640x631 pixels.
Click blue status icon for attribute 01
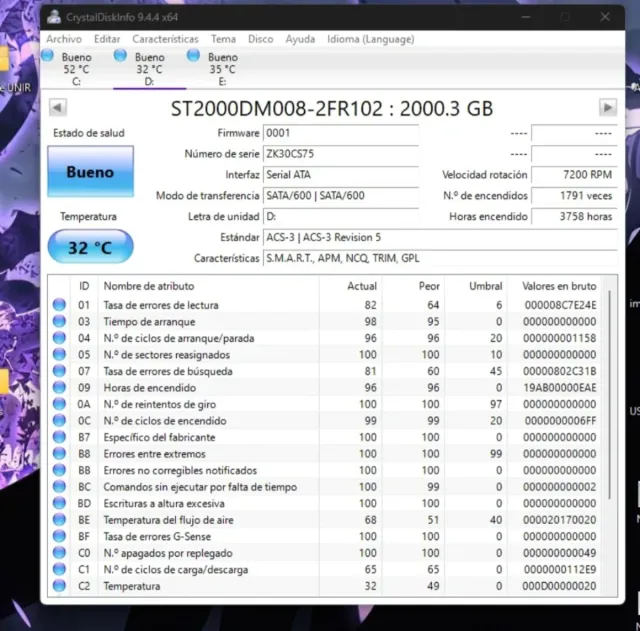pos(59,305)
